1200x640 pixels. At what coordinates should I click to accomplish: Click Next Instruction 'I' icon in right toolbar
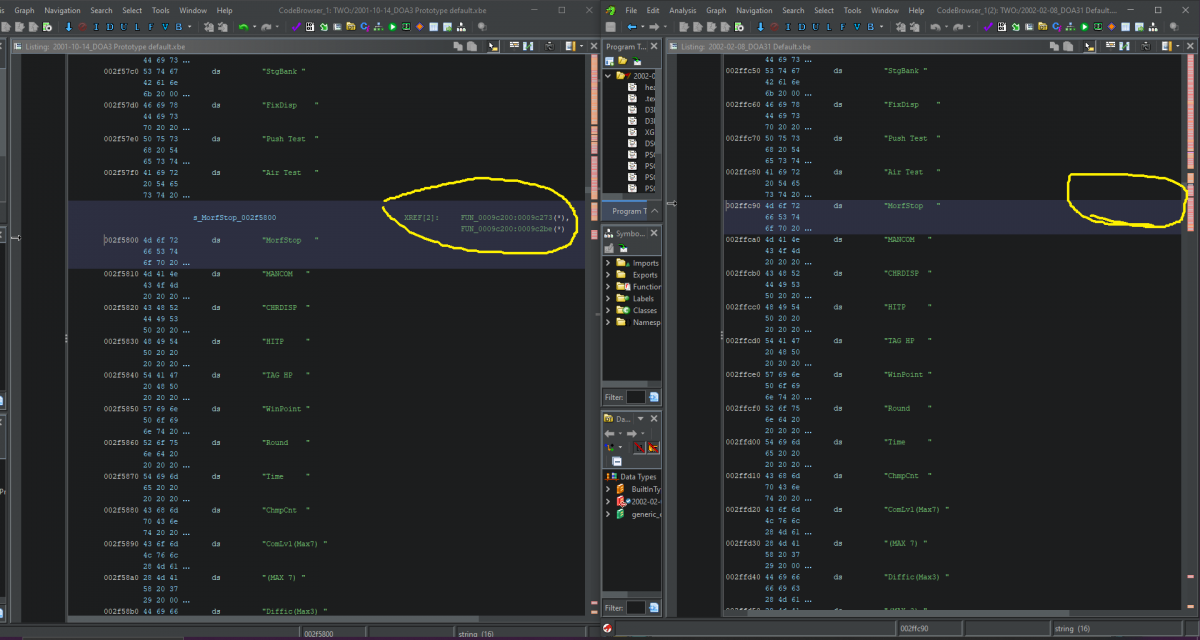[x=788, y=26]
